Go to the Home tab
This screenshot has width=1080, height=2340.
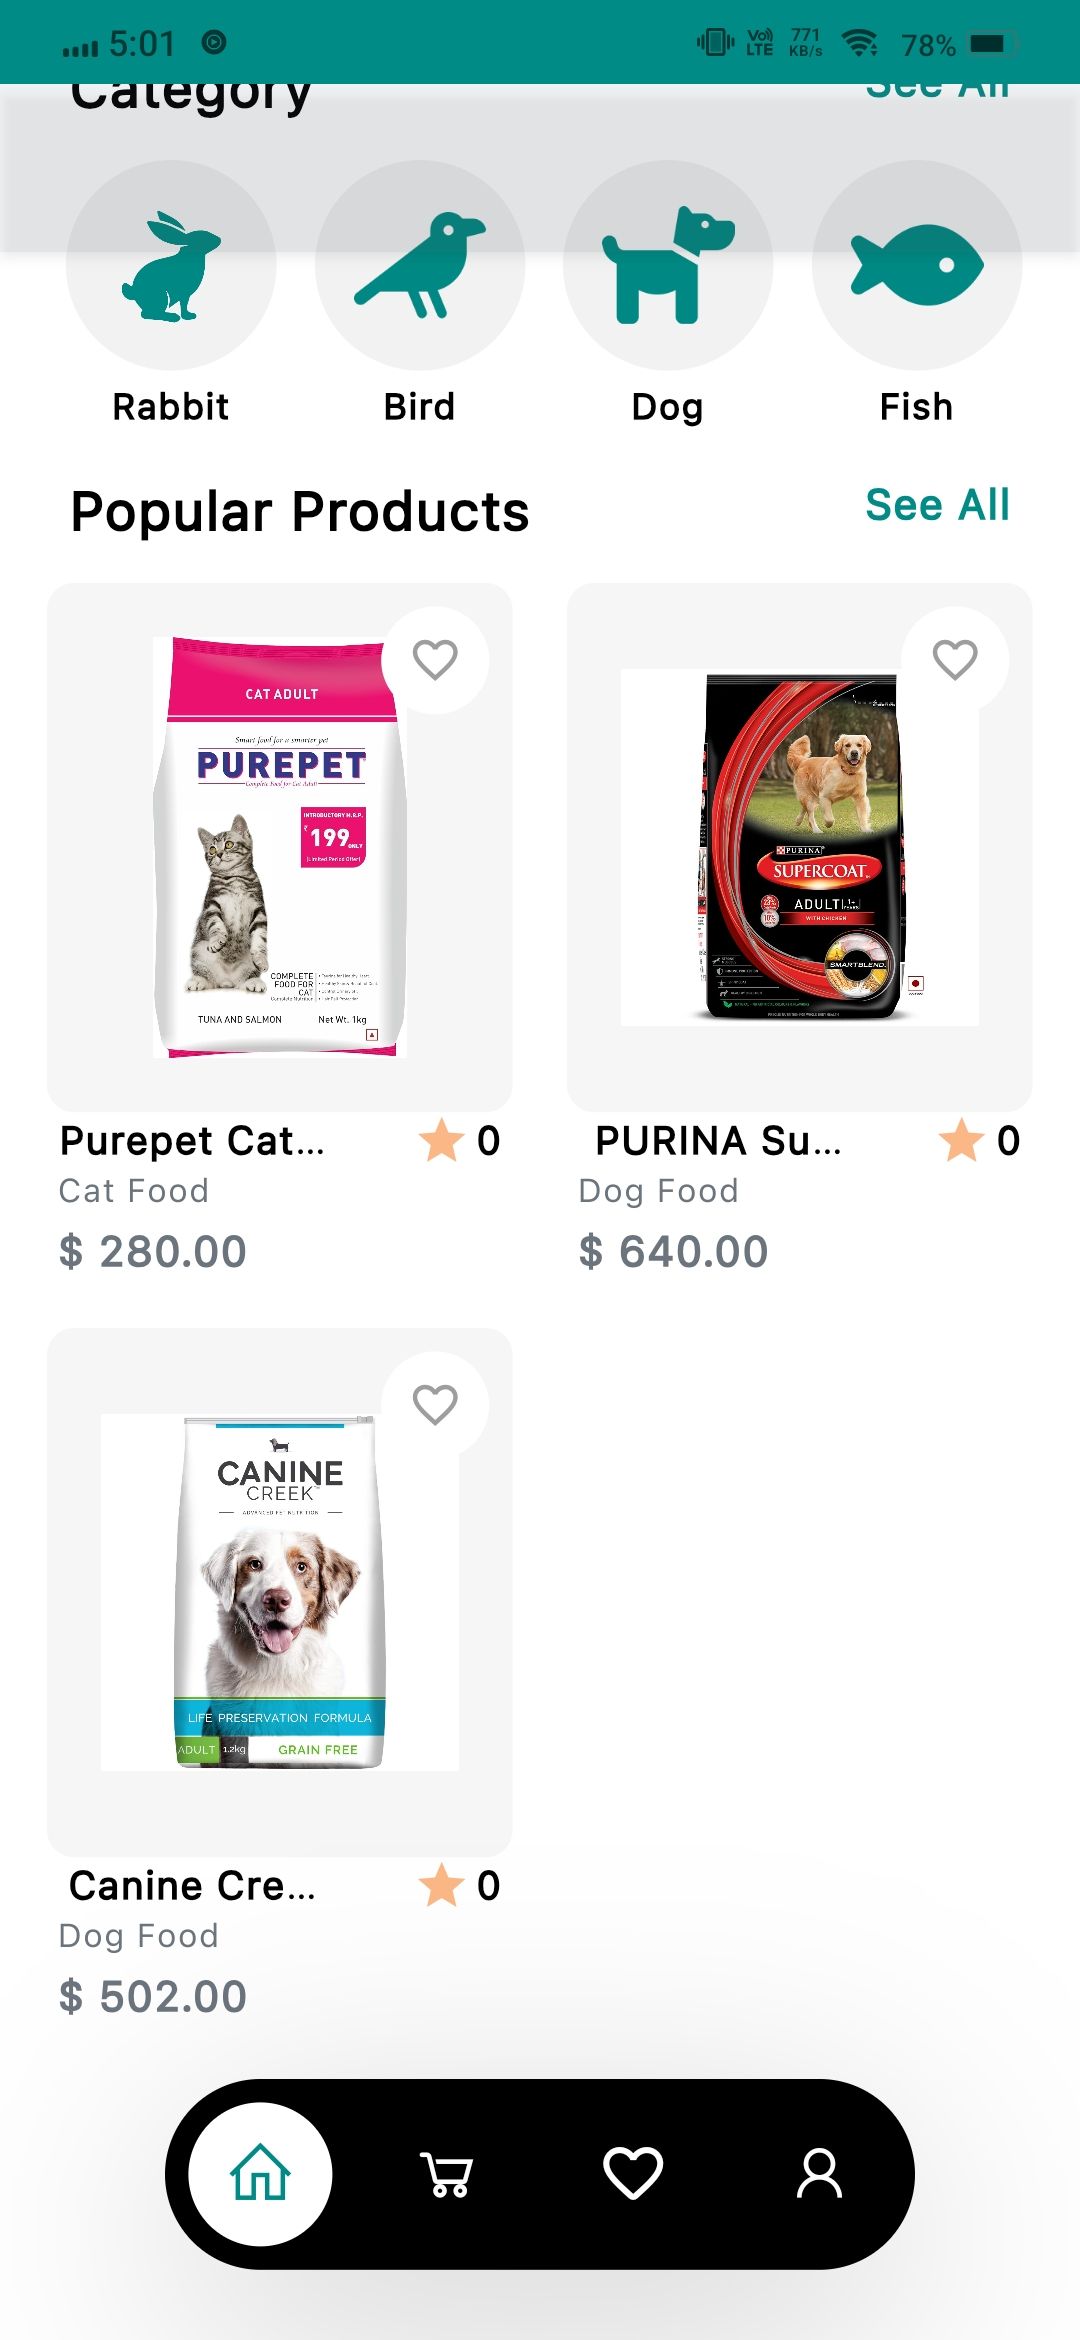(261, 2174)
